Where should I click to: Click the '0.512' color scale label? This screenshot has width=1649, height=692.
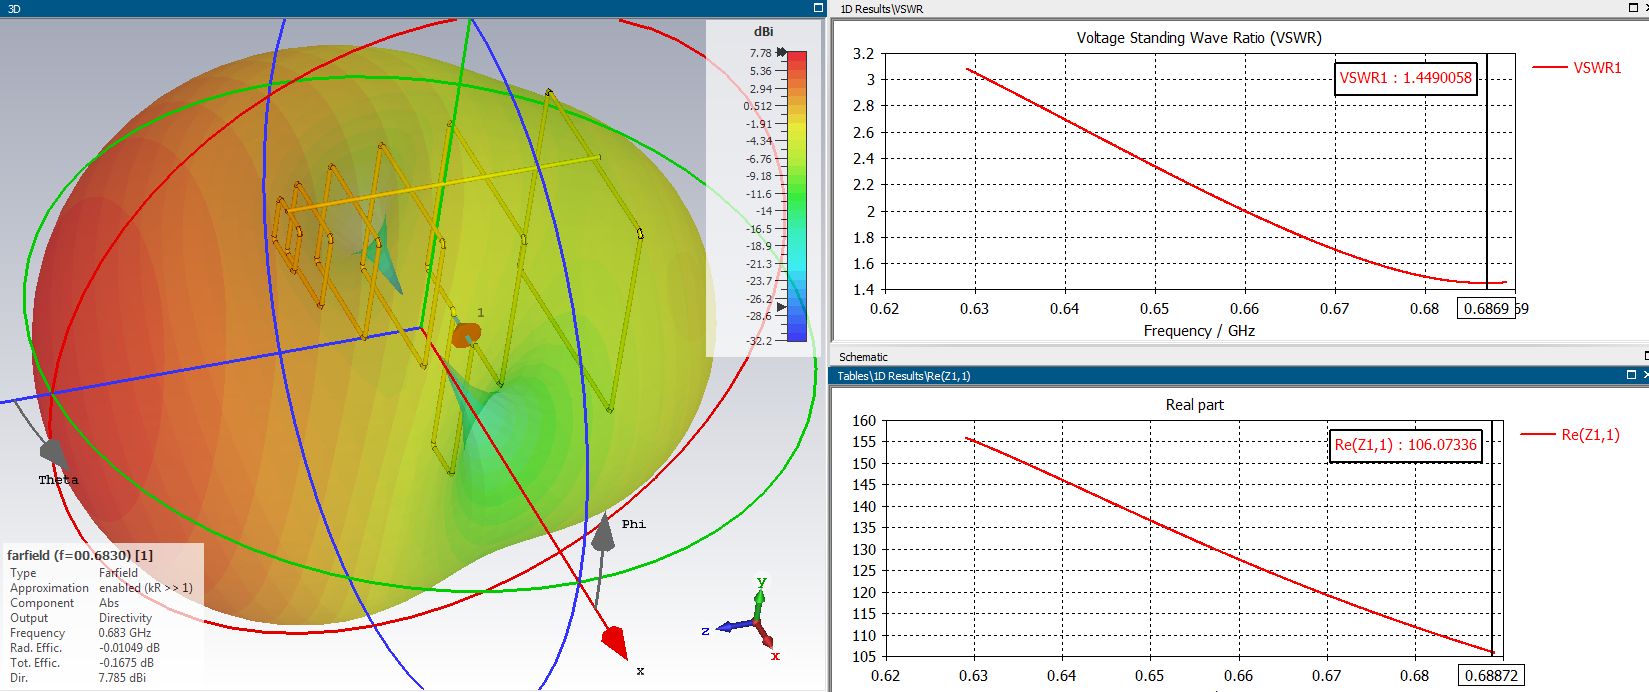[757, 106]
